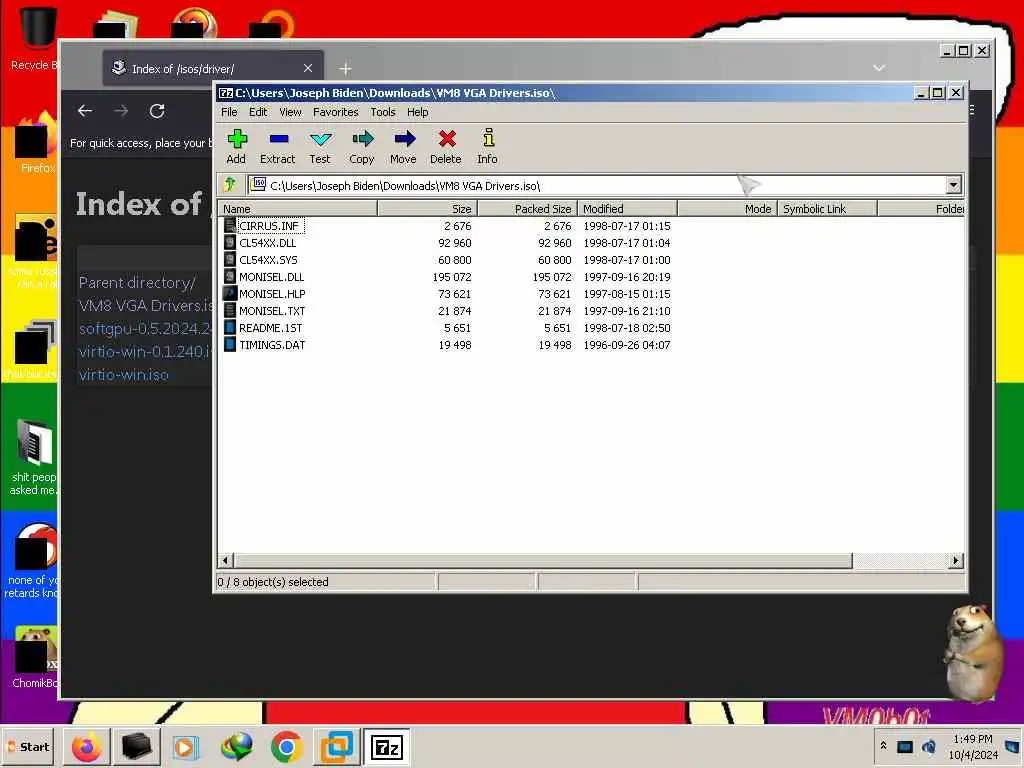Open the Tools menu

[x=383, y=112]
